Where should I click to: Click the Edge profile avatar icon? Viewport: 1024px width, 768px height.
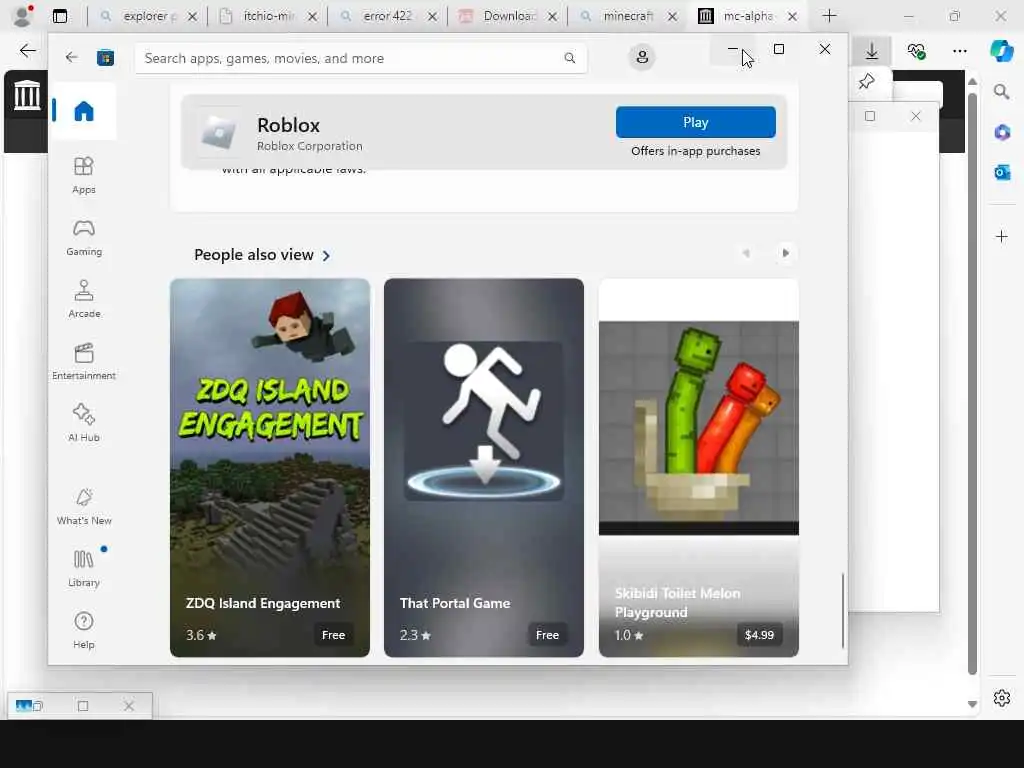tap(22, 16)
